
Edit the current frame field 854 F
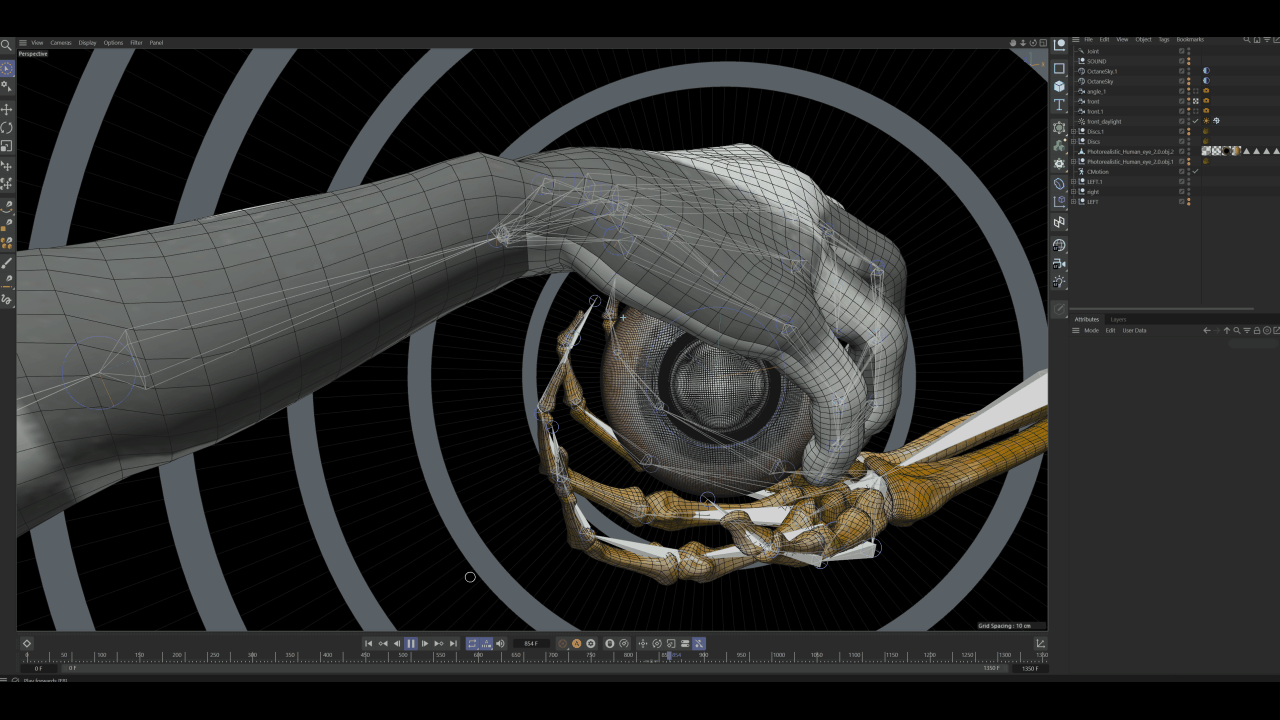point(531,644)
